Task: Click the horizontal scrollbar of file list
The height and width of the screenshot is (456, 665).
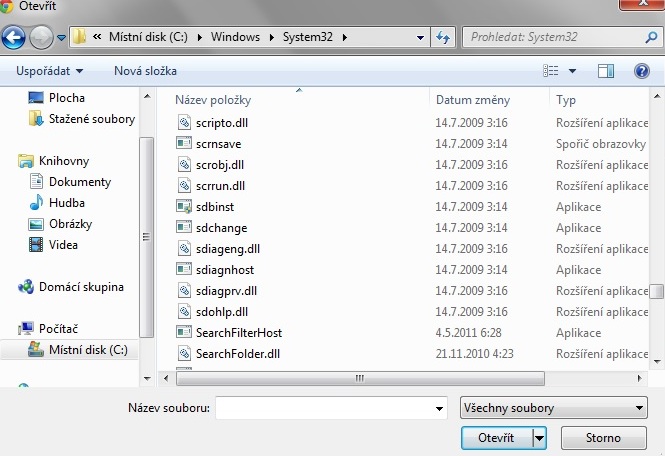Action: click(355, 379)
